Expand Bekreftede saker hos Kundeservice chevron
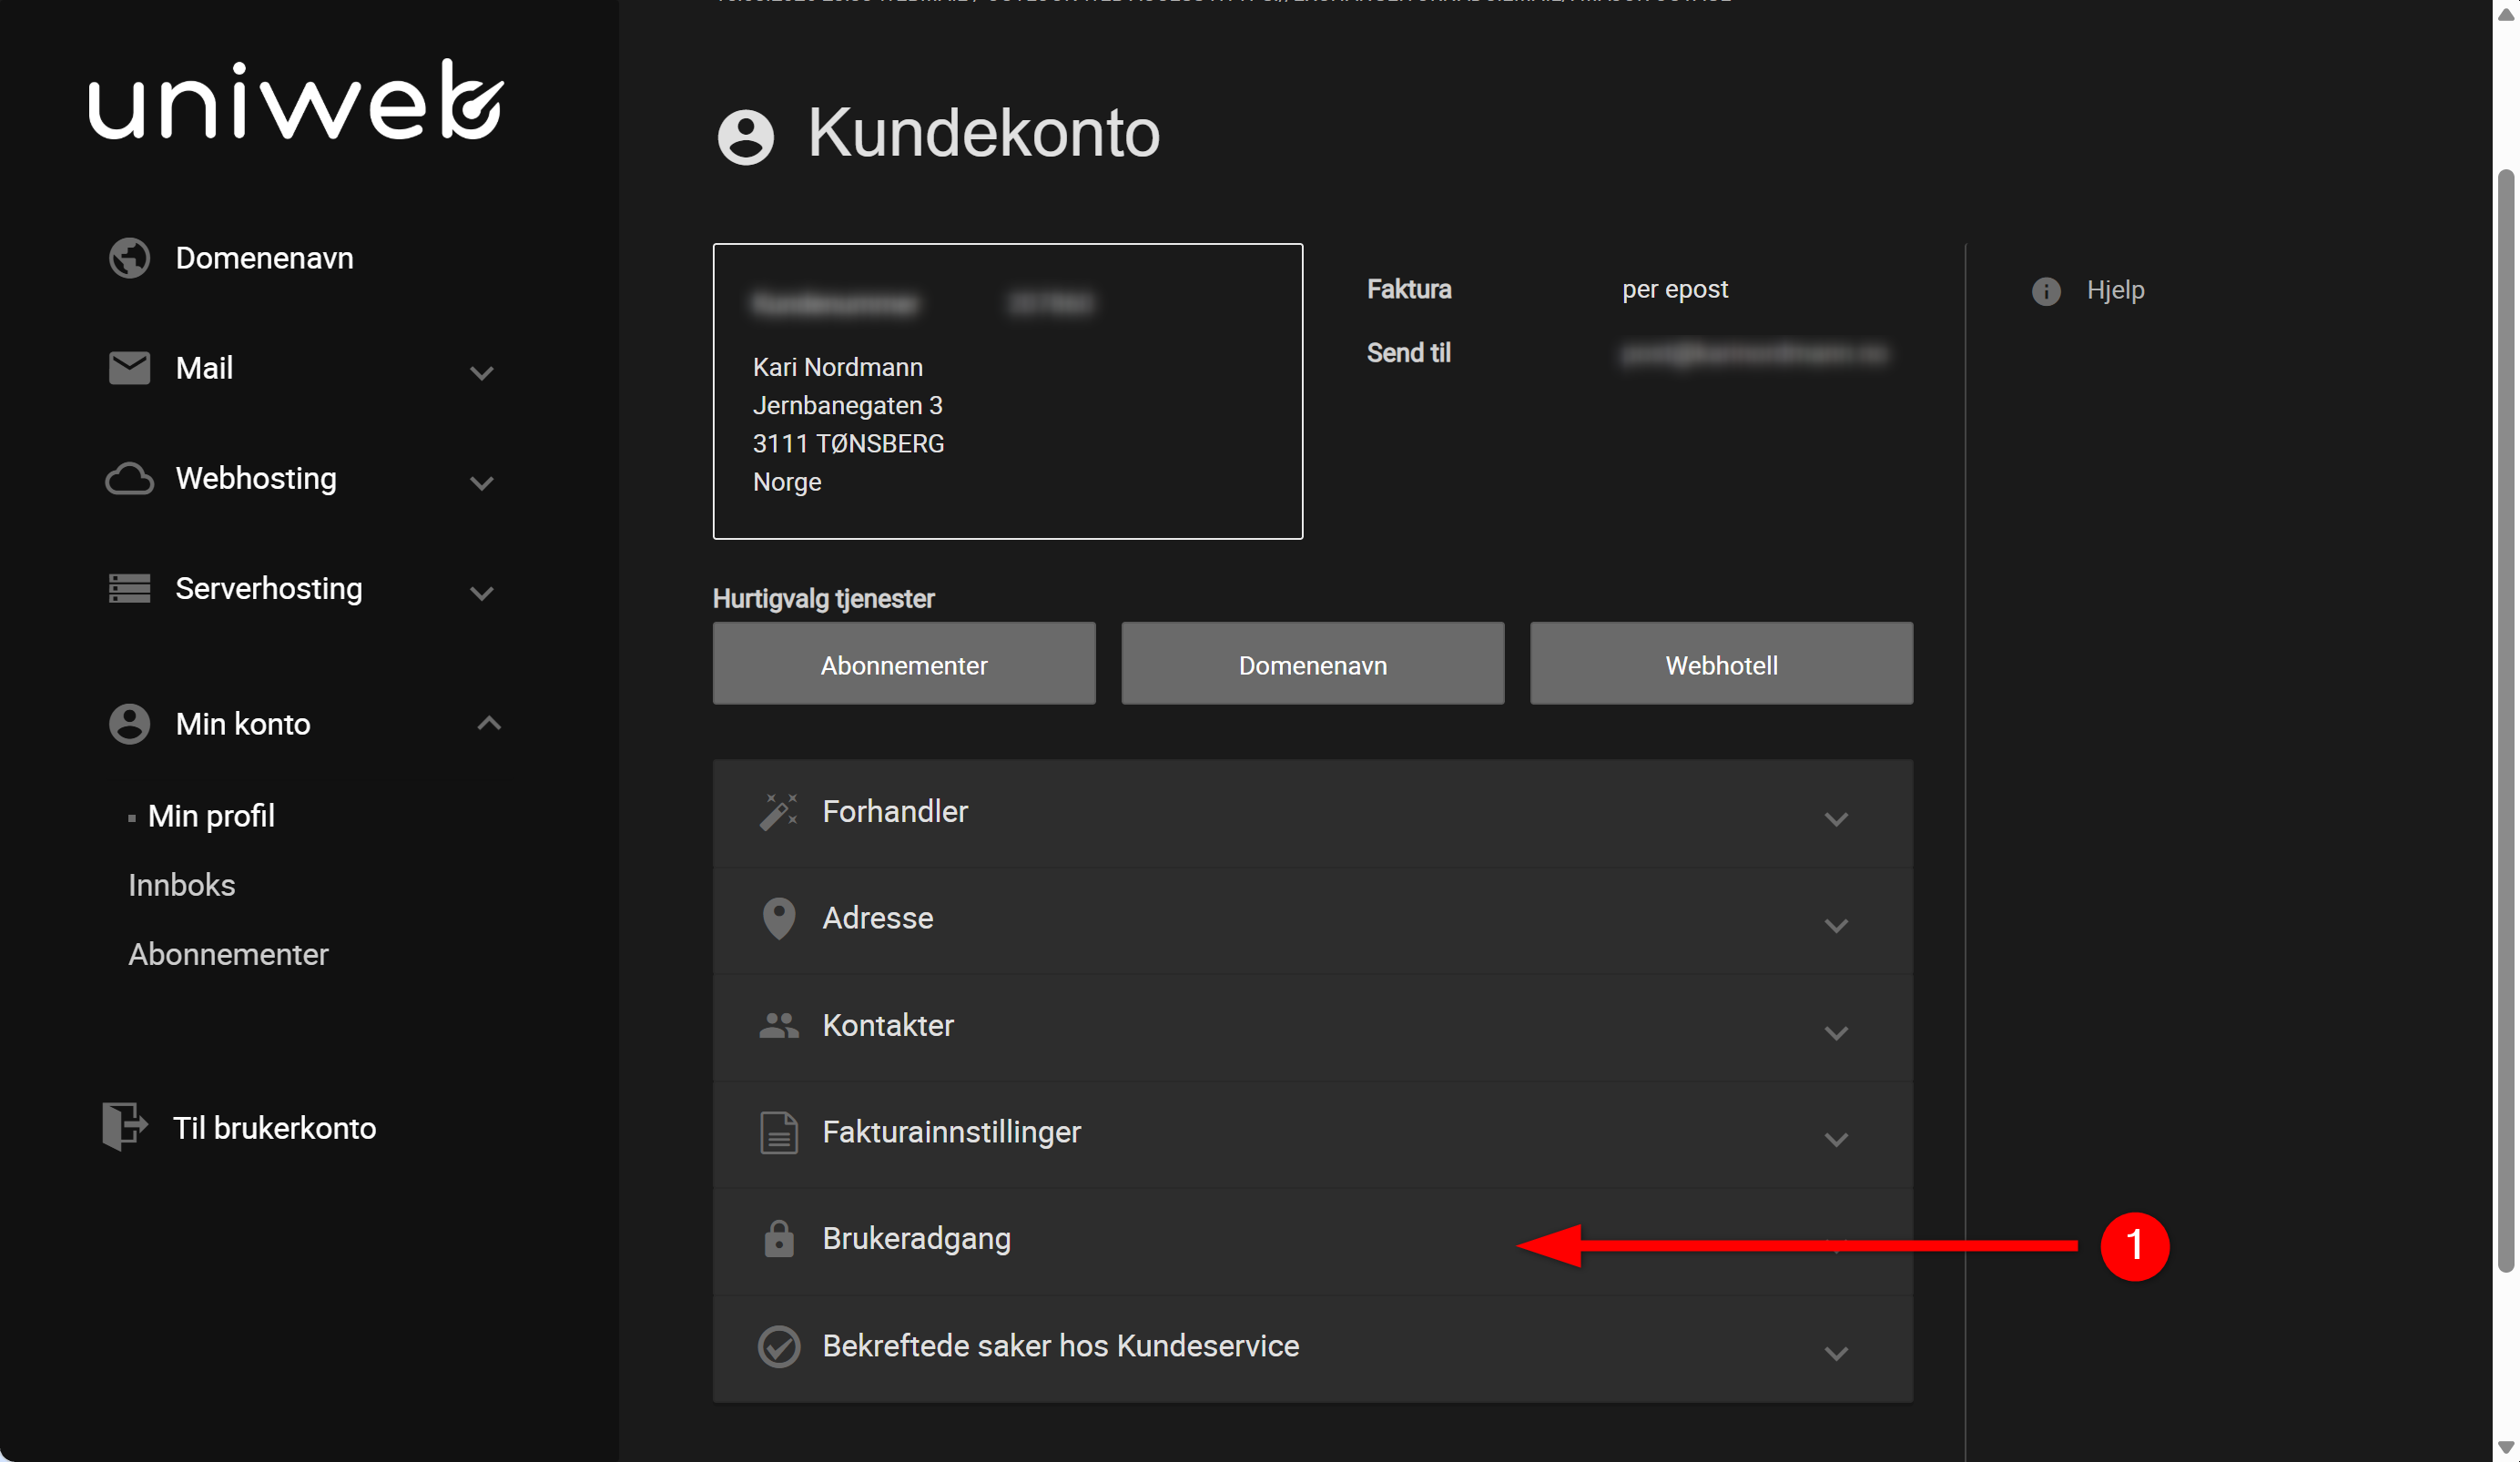Viewport: 2520px width, 1462px height. click(x=1836, y=1354)
